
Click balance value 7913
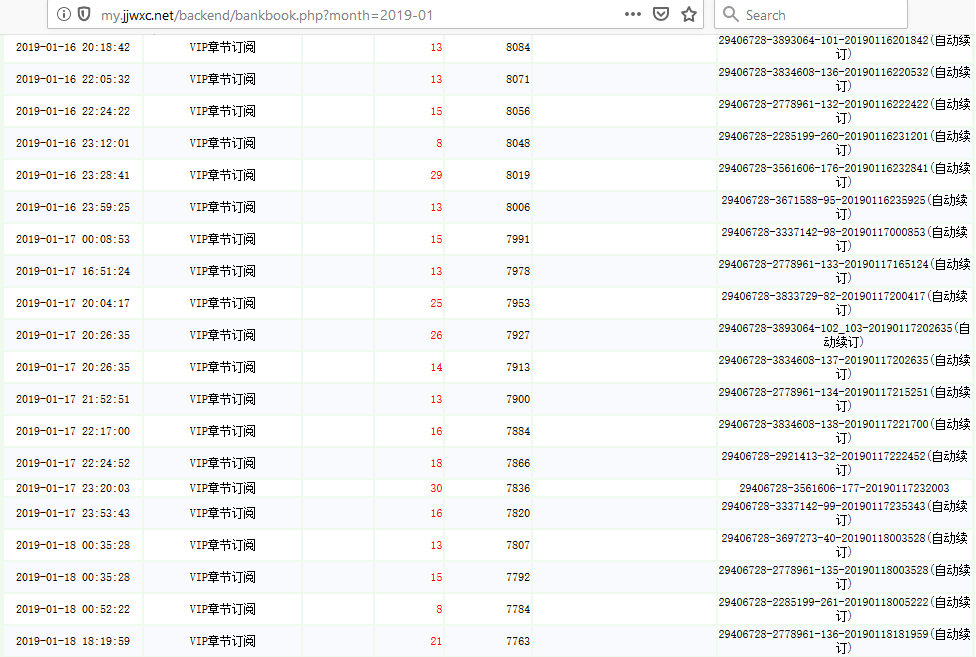coord(518,368)
